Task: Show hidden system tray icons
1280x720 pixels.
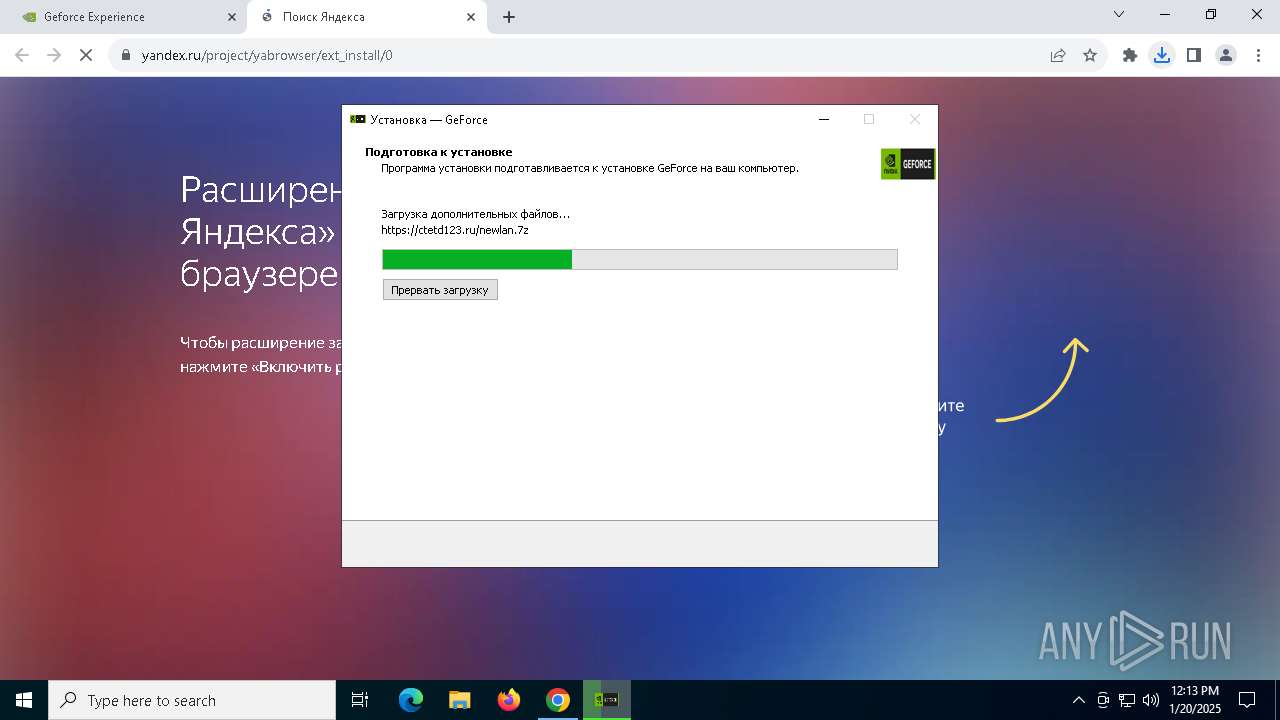Action: coord(1078,700)
